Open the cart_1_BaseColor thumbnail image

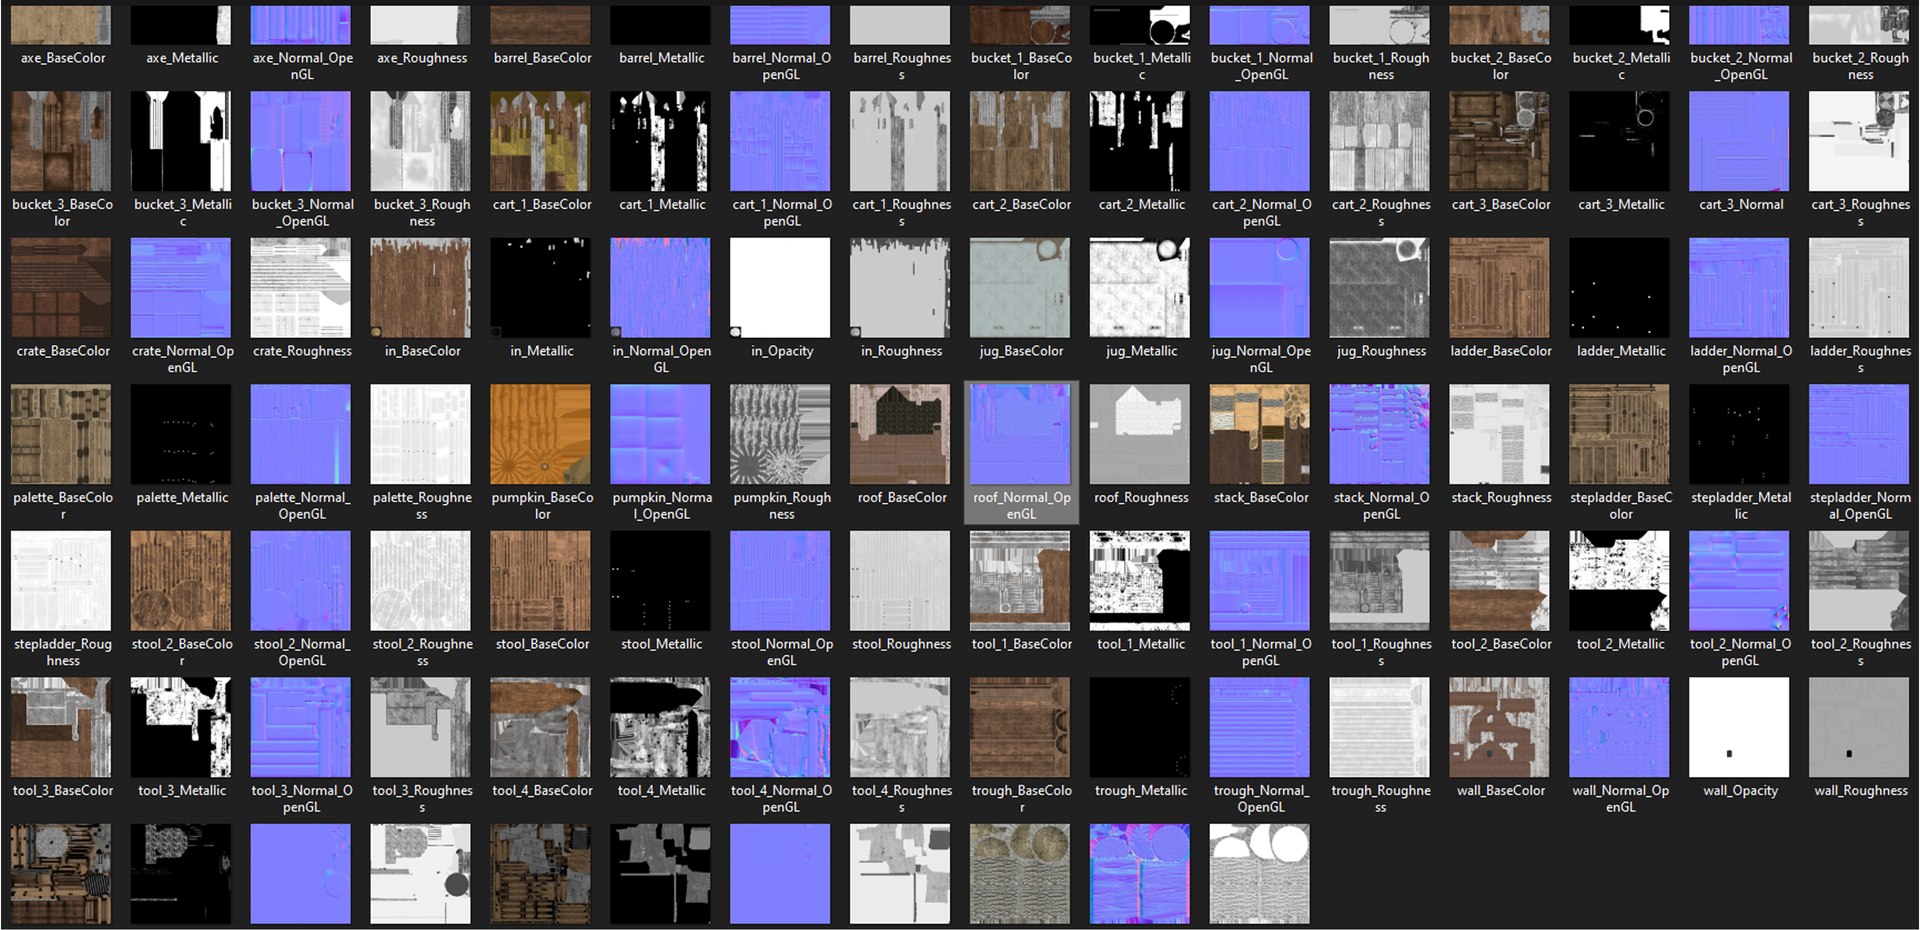click(x=541, y=141)
